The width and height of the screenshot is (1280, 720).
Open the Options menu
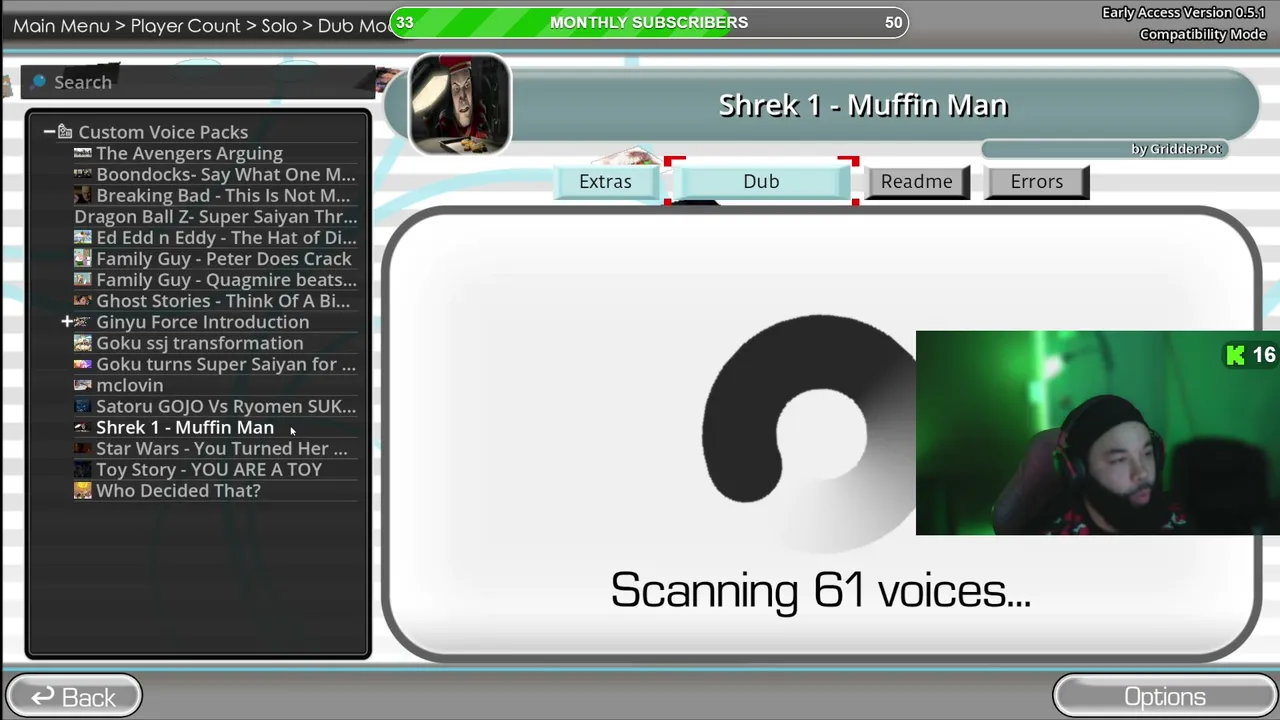(1165, 697)
